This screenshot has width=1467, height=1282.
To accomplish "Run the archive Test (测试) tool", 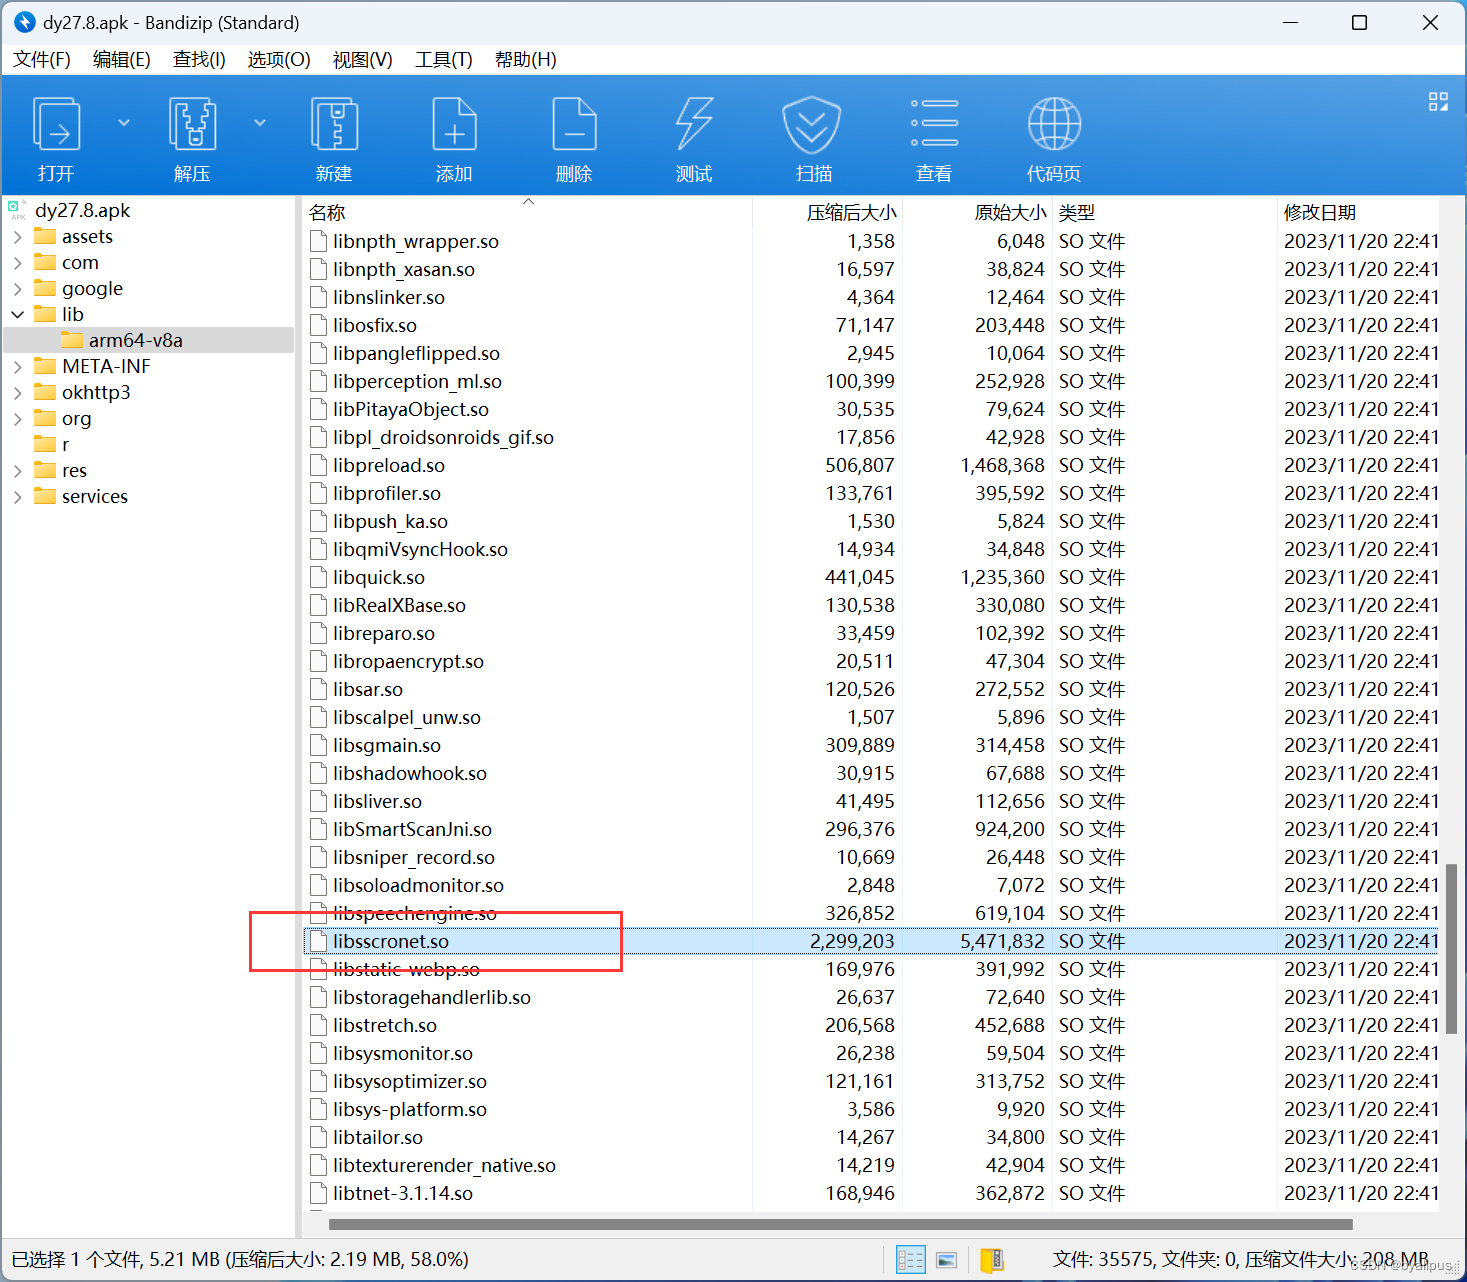I will tap(694, 125).
